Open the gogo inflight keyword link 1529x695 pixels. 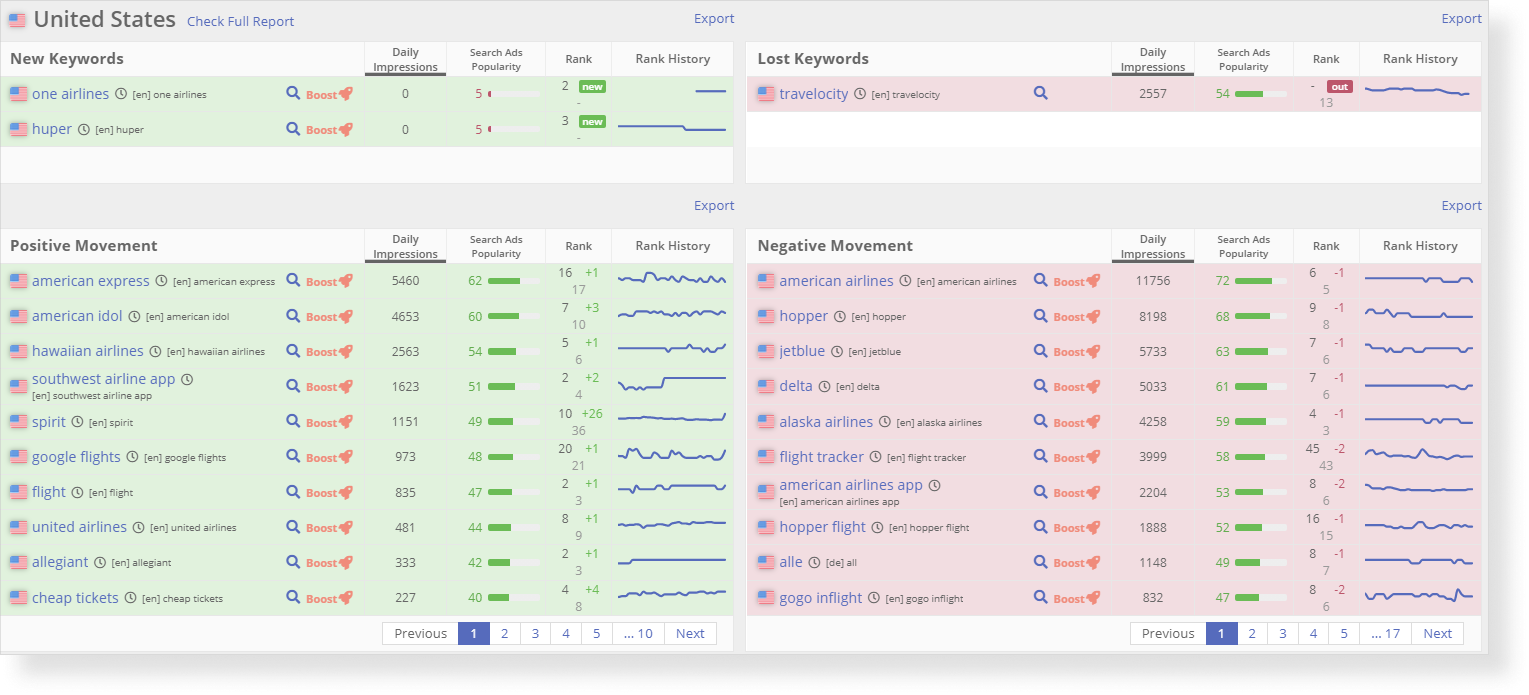820,598
